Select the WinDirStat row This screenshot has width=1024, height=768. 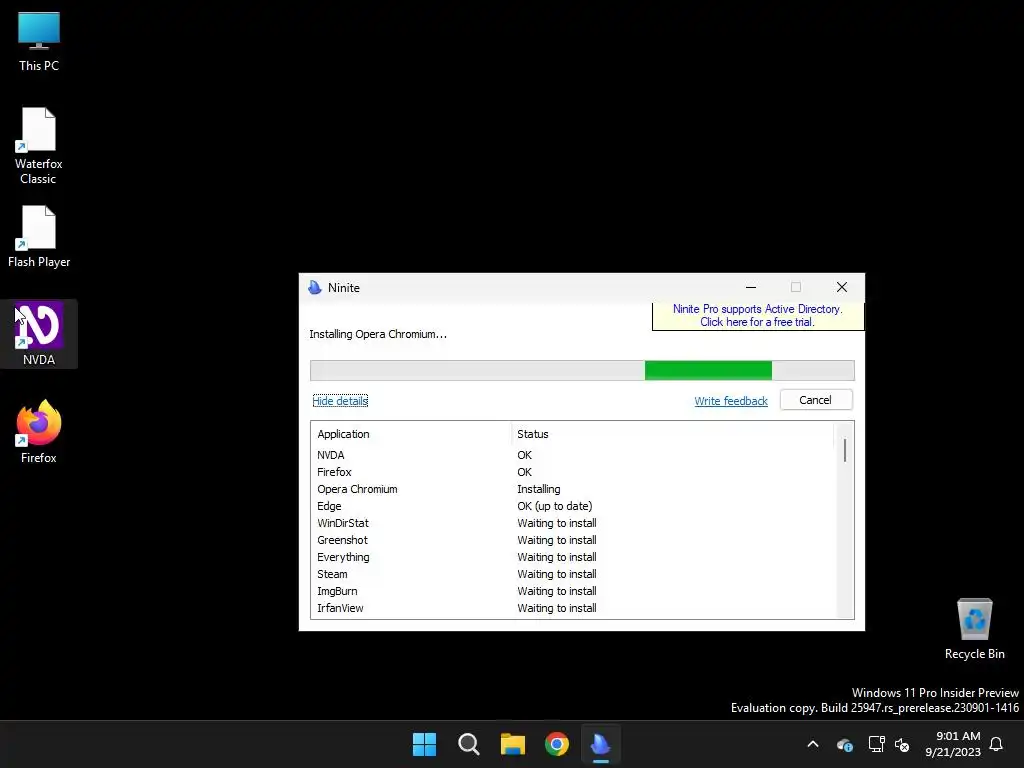[x=573, y=522]
